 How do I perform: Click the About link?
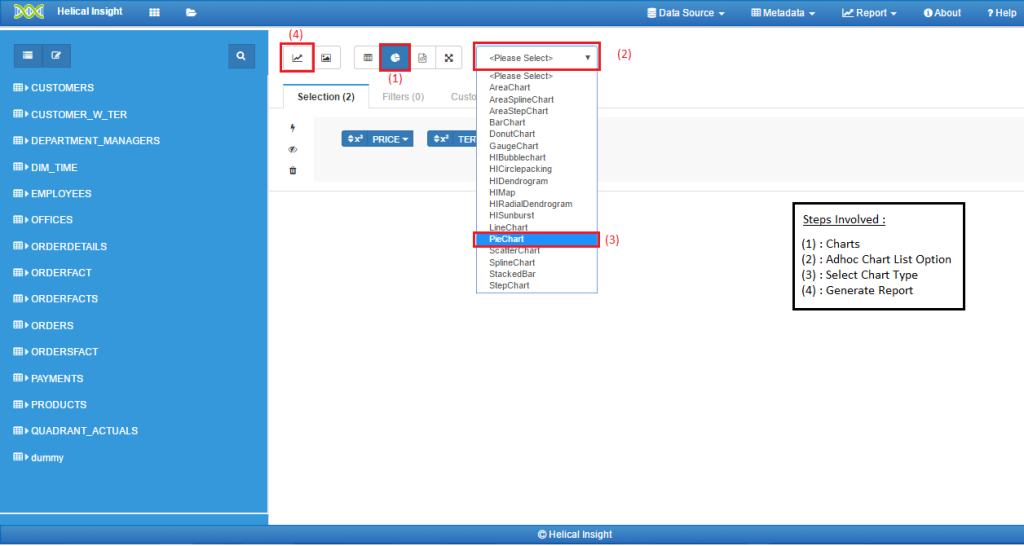pyautogui.click(x=942, y=13)
